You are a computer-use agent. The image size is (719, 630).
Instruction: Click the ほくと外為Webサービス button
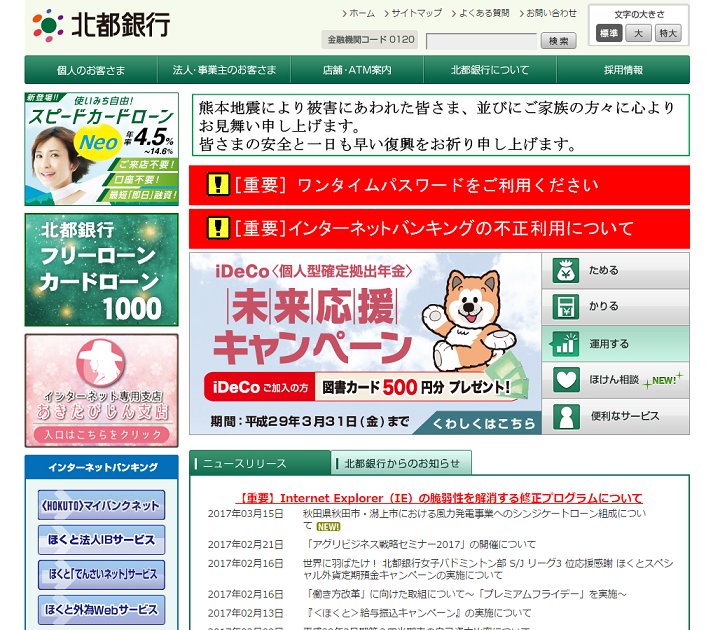101,609
